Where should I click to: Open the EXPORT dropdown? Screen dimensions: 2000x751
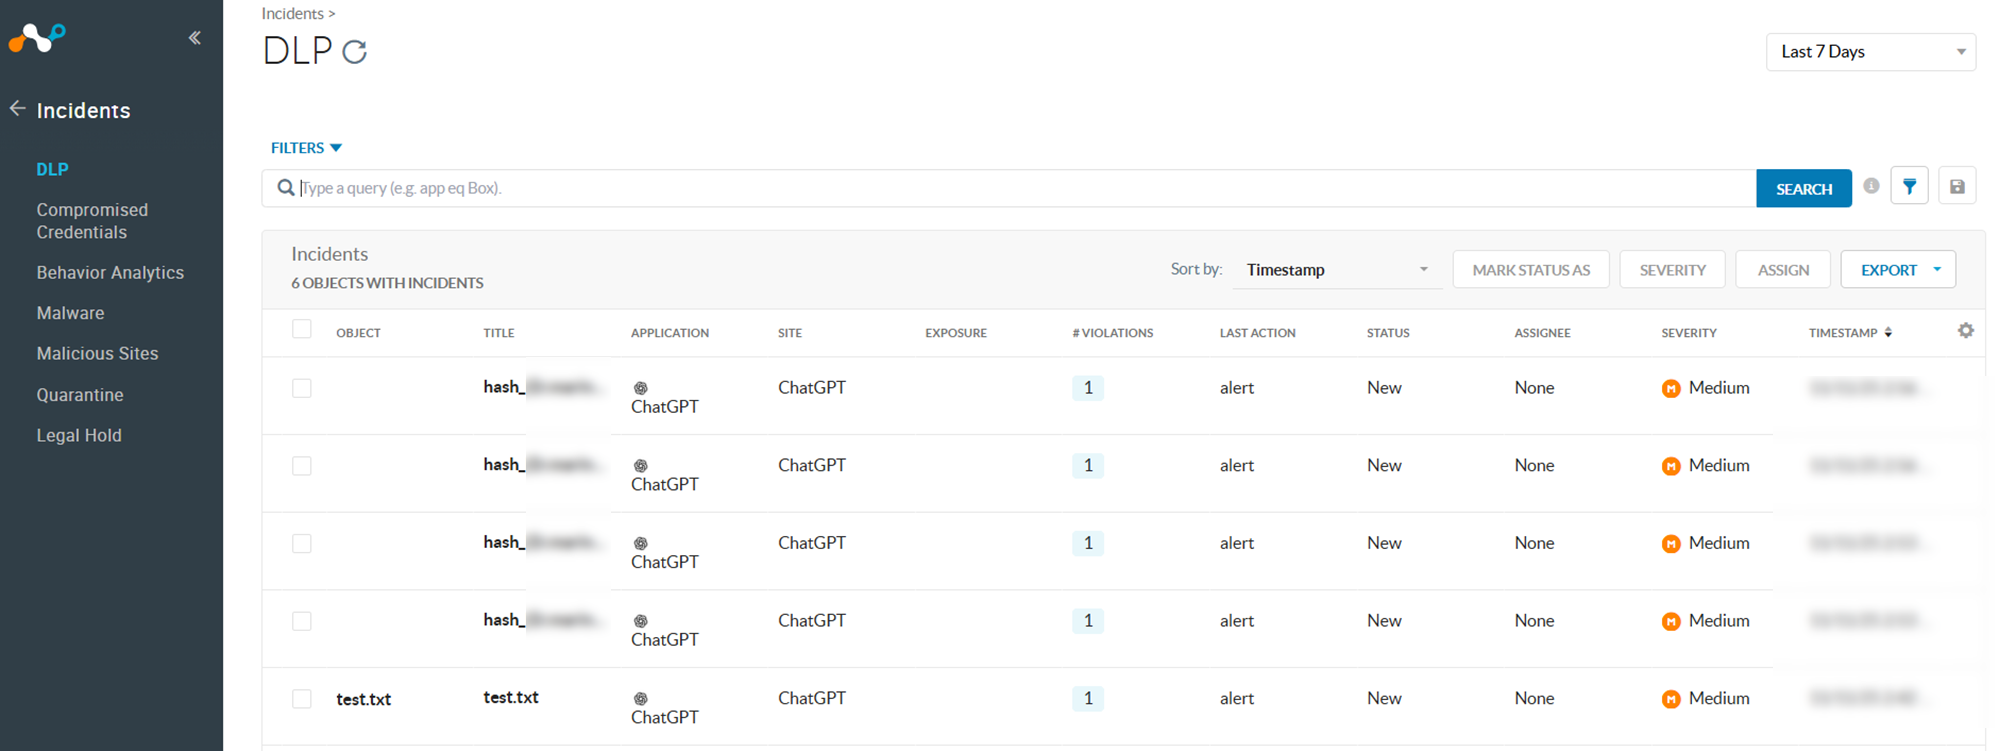pos(1898,270)
